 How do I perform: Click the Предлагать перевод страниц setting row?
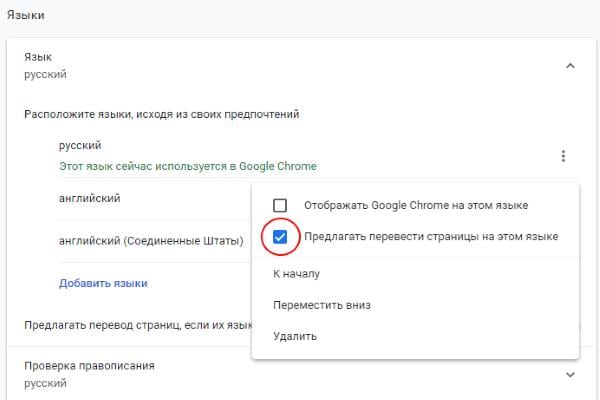(135, 325)
